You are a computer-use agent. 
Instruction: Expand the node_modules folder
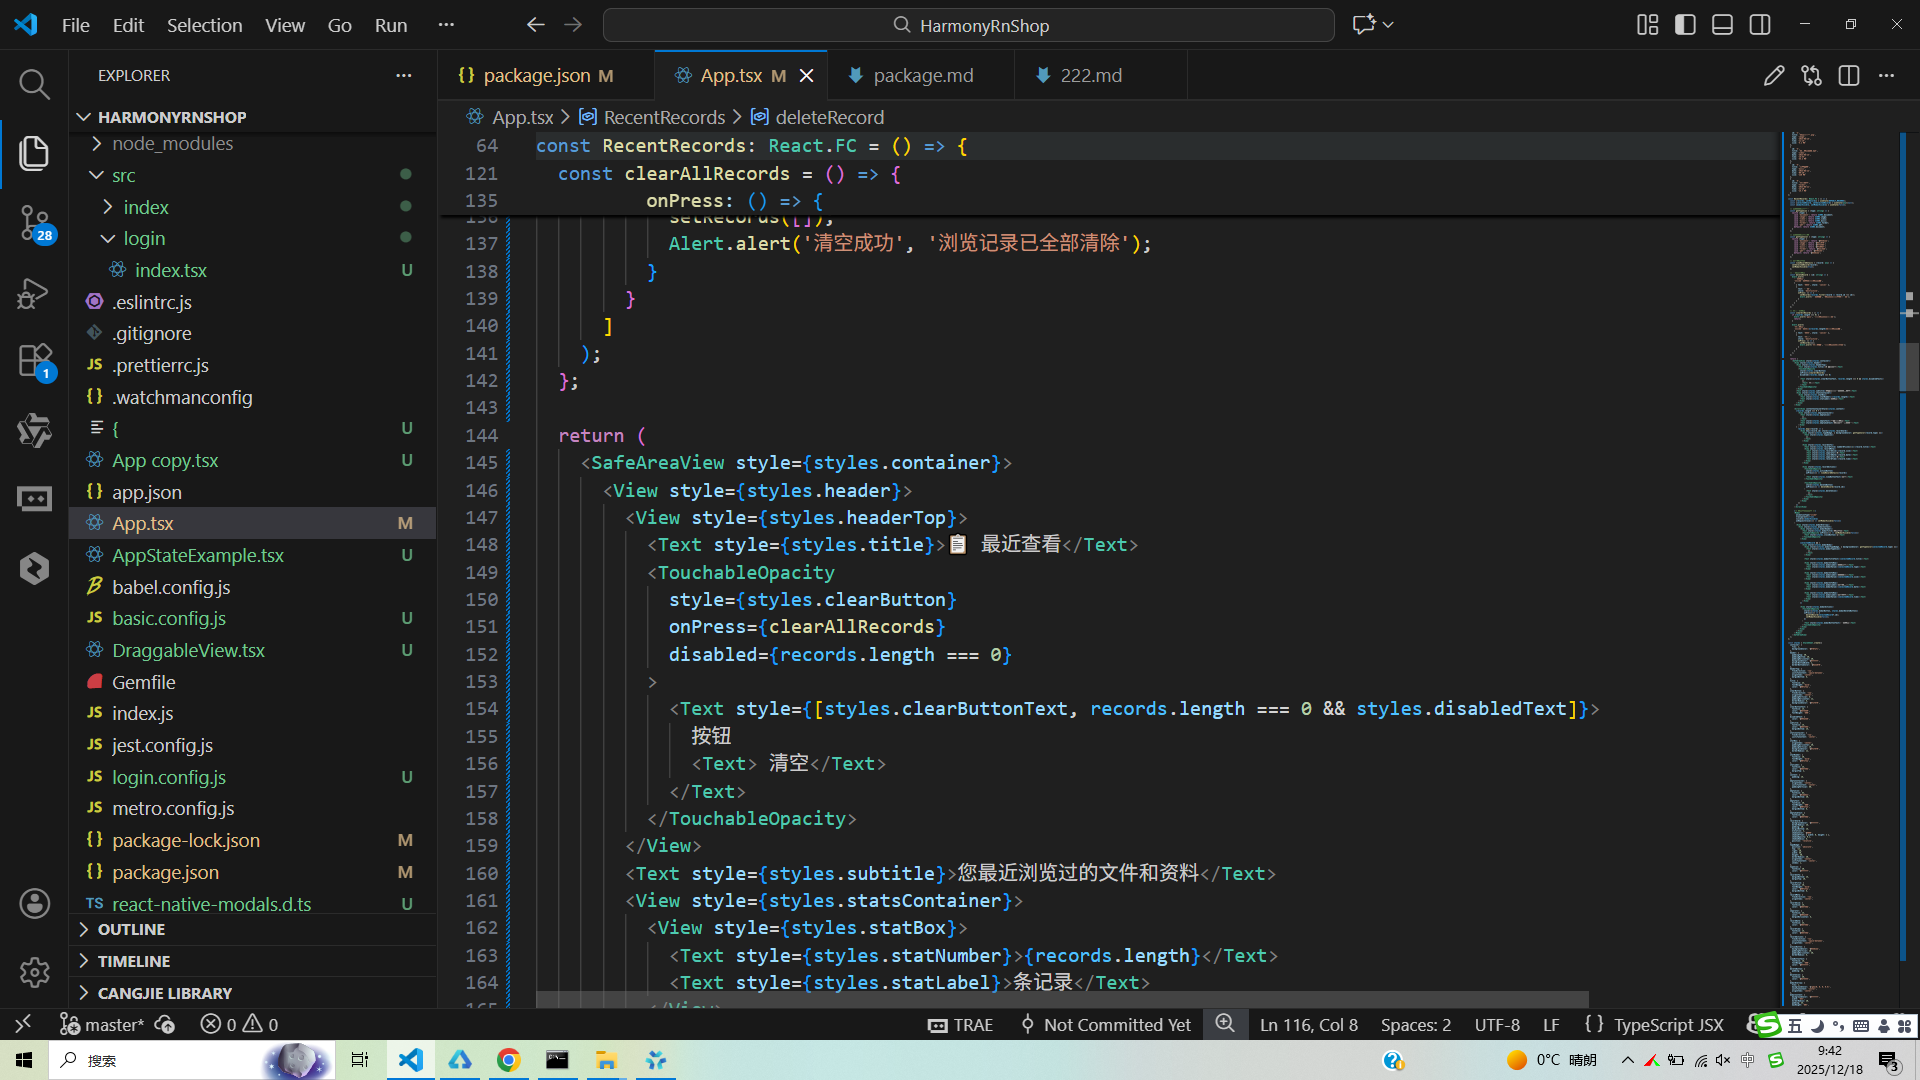172,144
